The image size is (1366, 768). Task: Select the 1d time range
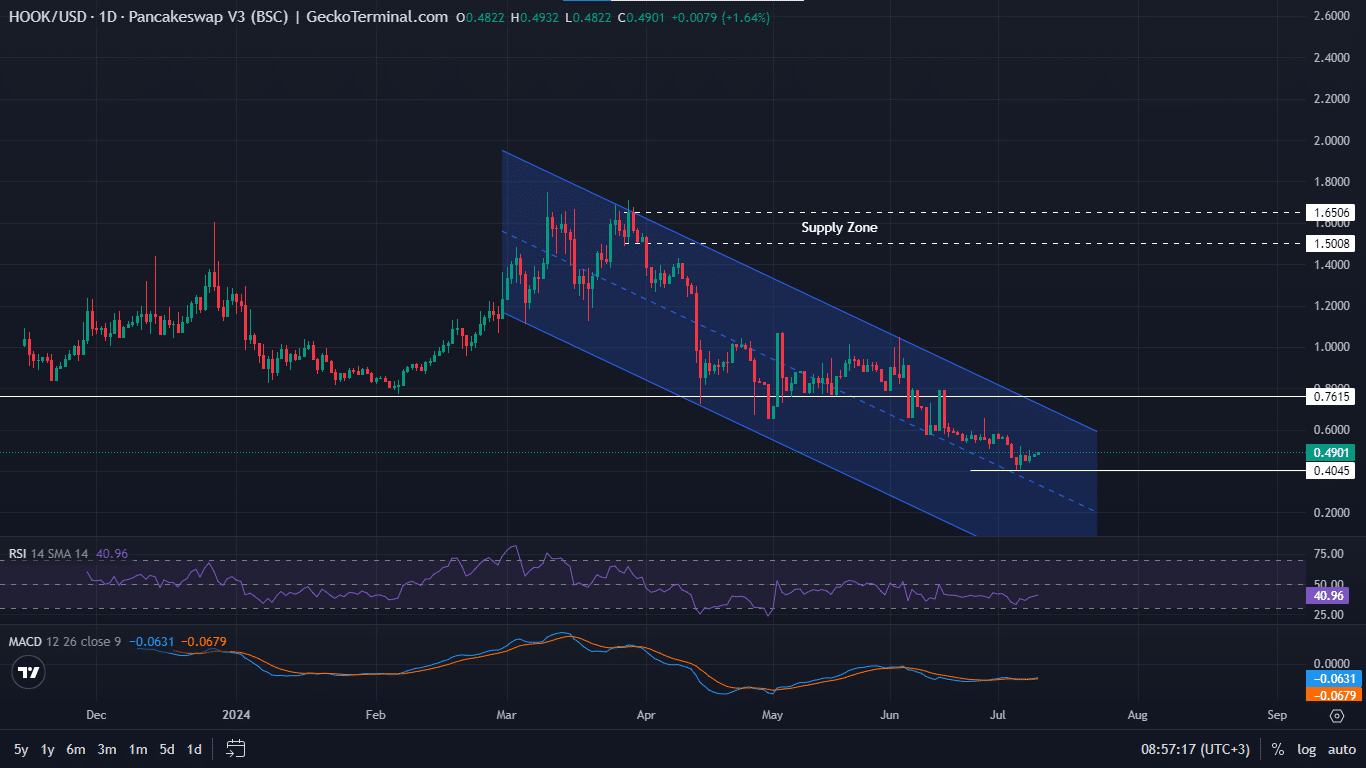click(x=194, y=749)
